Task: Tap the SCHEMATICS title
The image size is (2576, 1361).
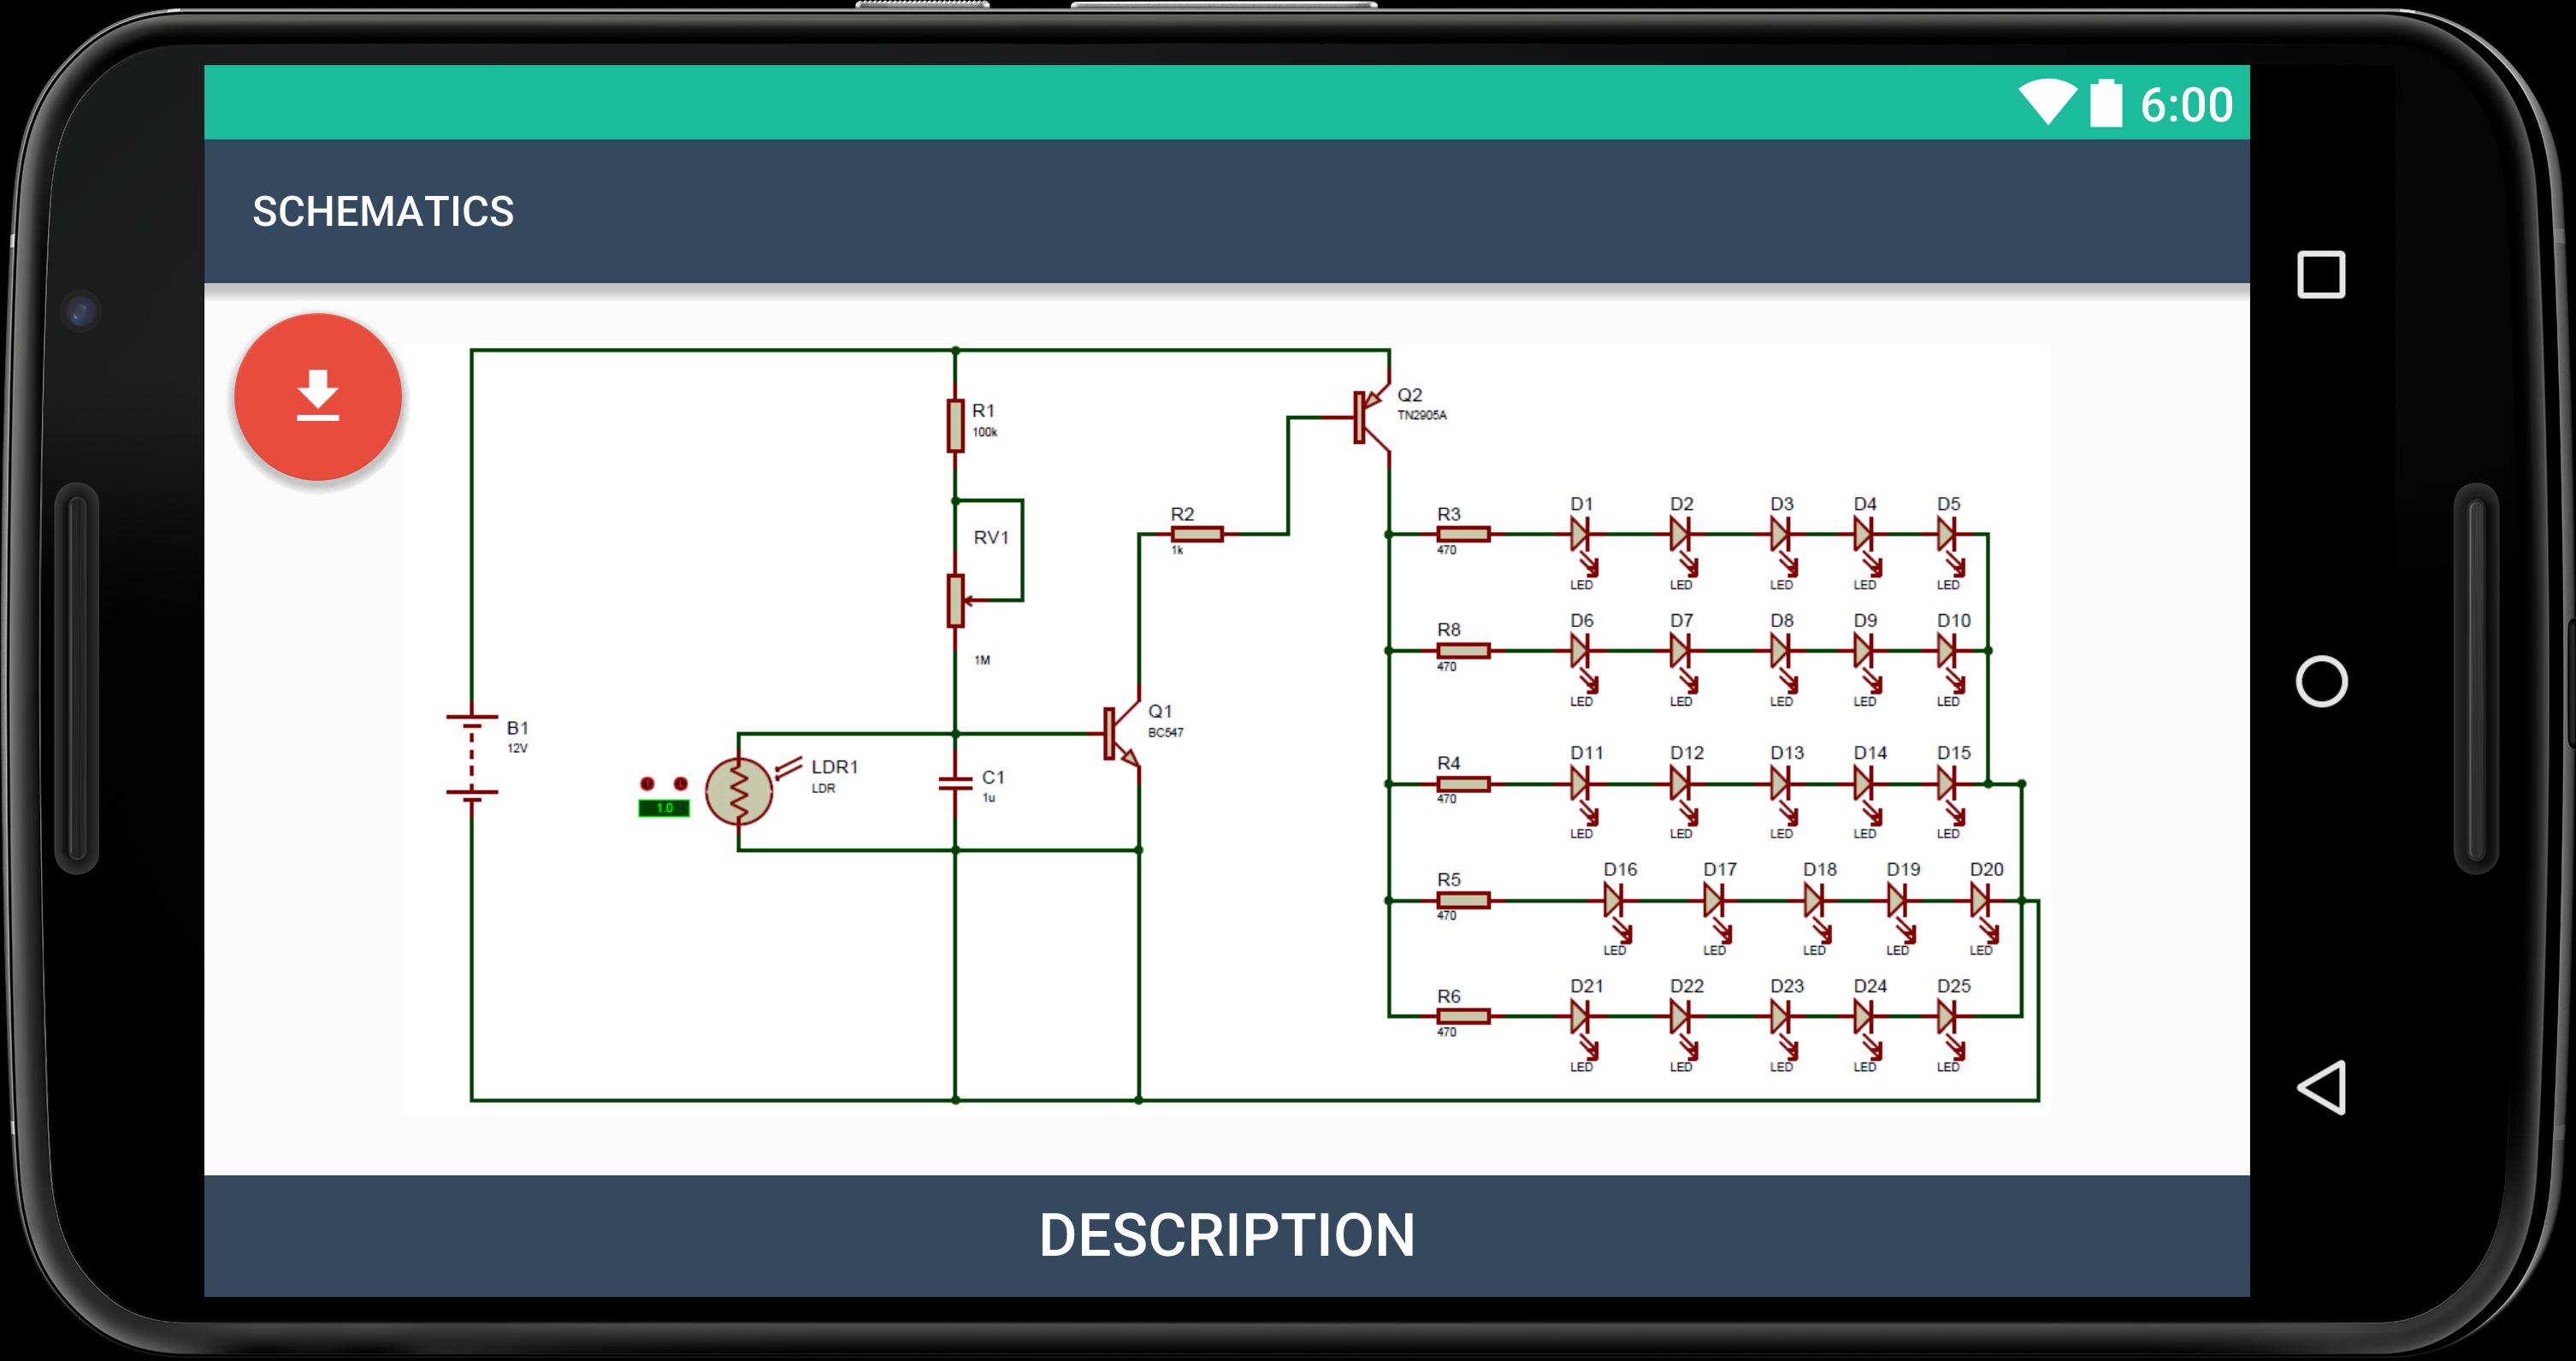Action: [x=383, y=211]
